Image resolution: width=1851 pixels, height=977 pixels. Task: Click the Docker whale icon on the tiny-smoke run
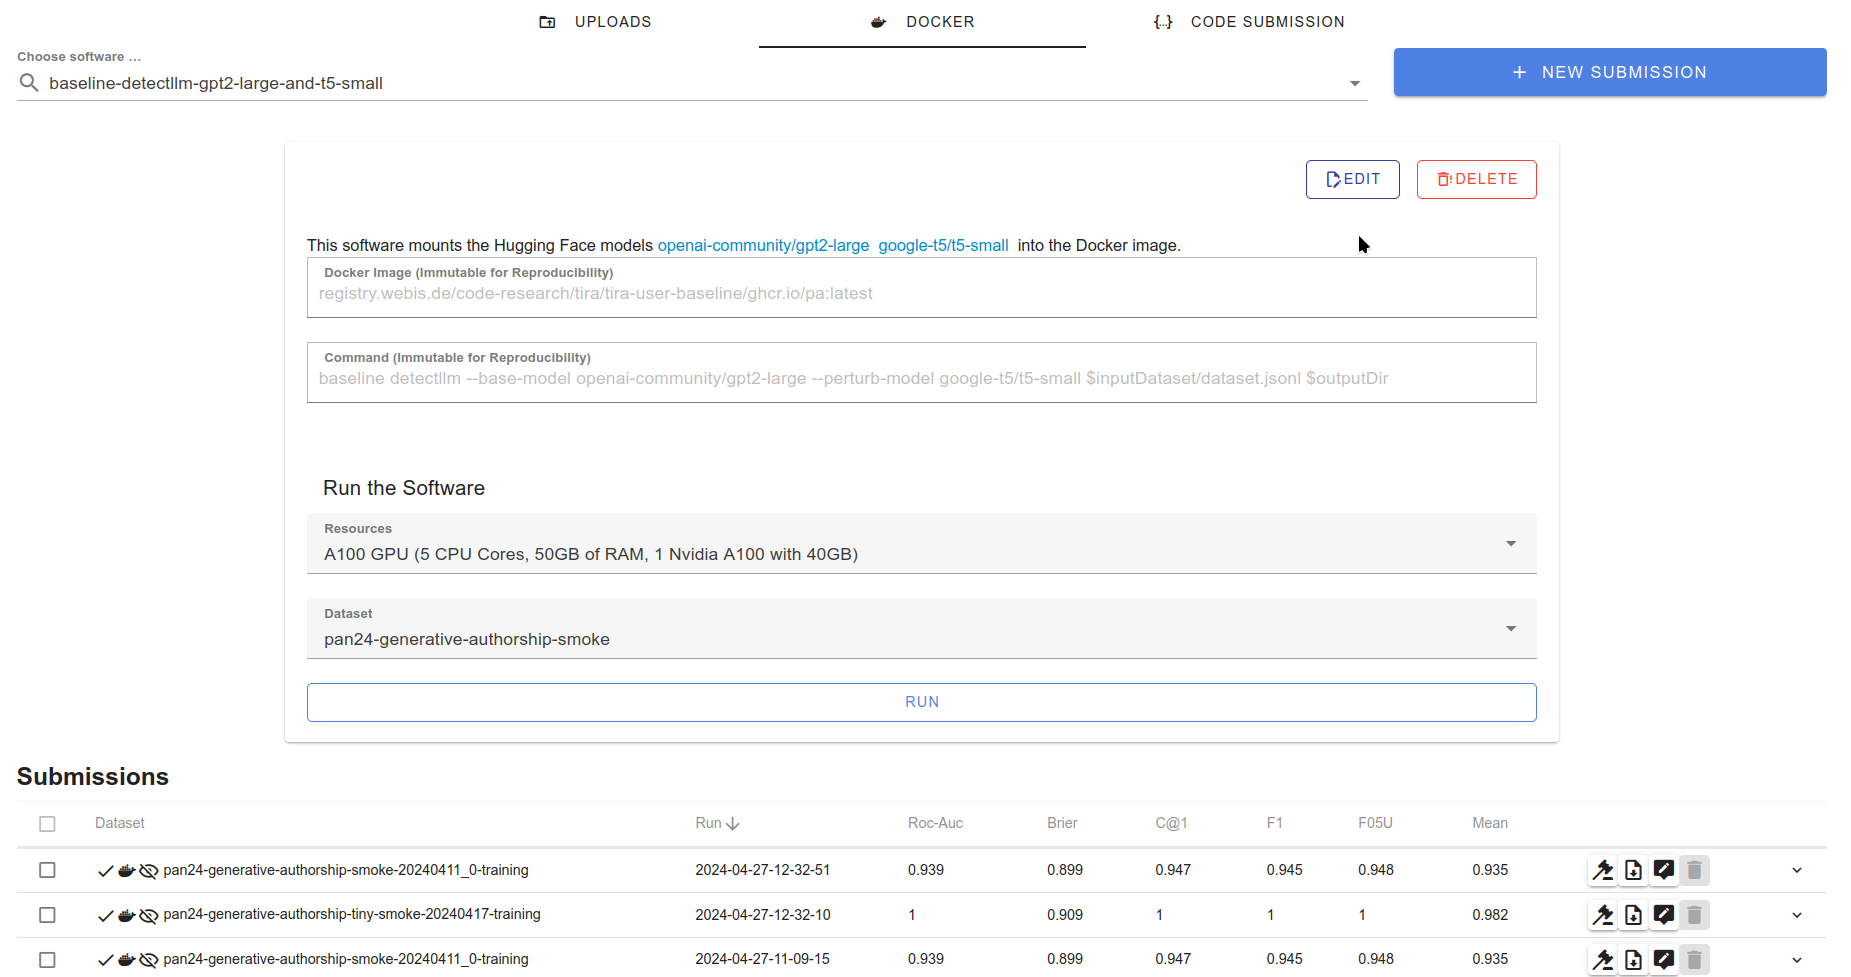pos(126,914)
